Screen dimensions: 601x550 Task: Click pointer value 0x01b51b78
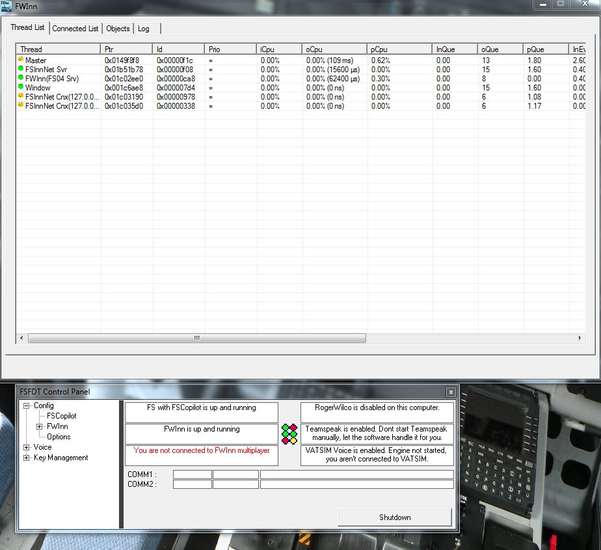[124, 69]
